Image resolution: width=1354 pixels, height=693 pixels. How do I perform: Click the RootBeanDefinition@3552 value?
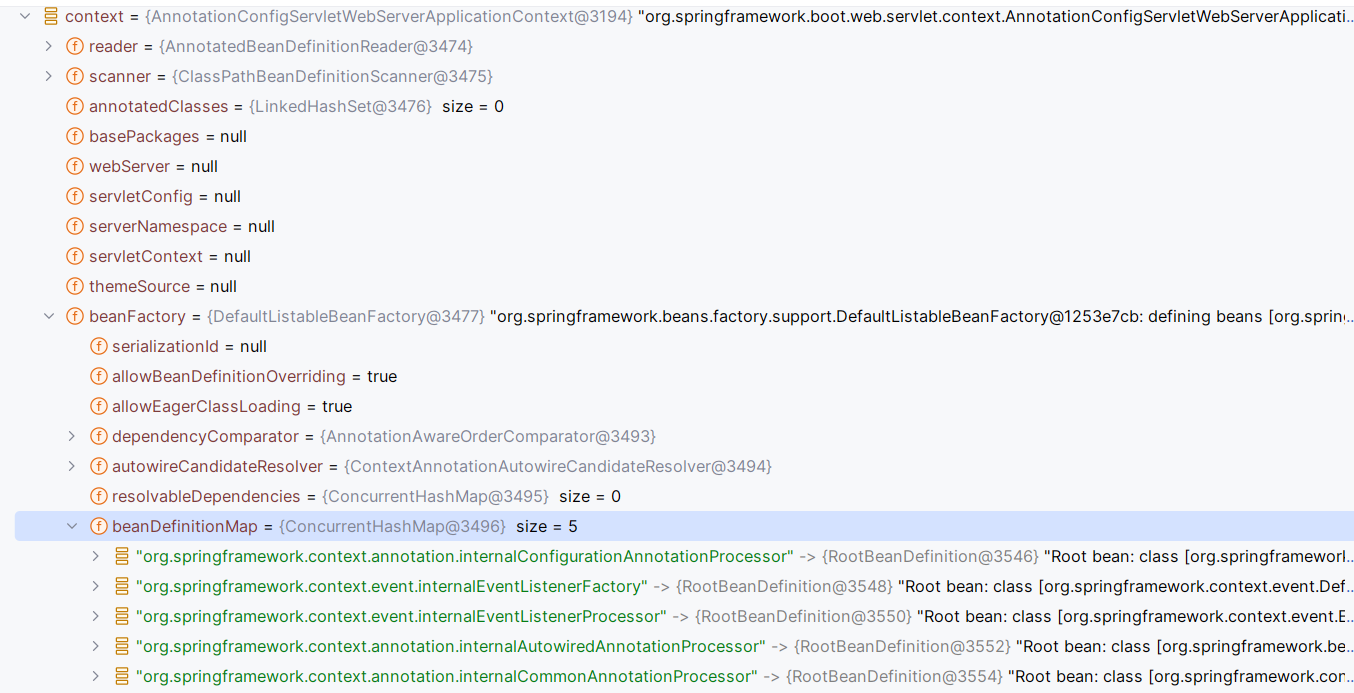903,646
